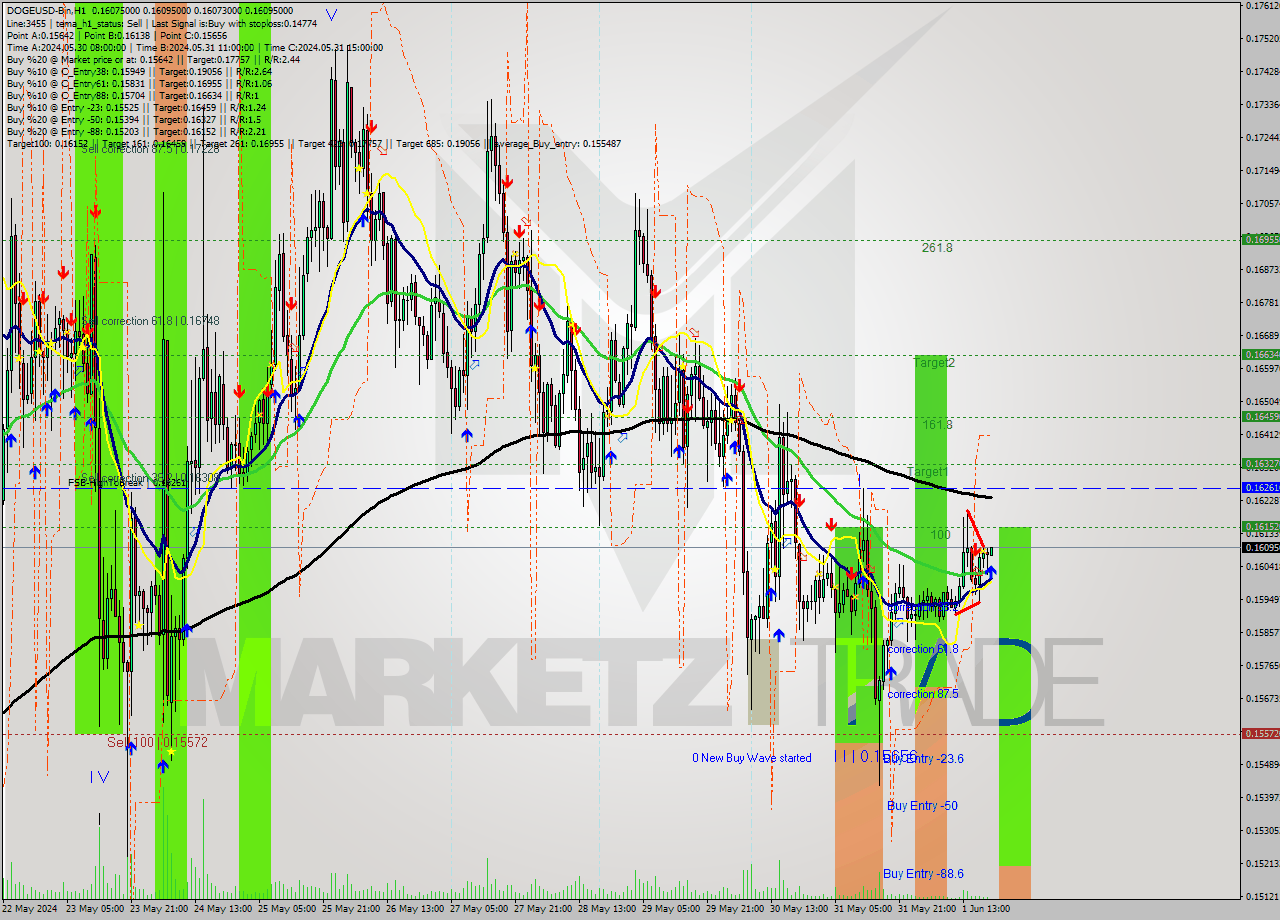
Task: Click the 0.17057 price axis value
Action: click(1261, 204)
